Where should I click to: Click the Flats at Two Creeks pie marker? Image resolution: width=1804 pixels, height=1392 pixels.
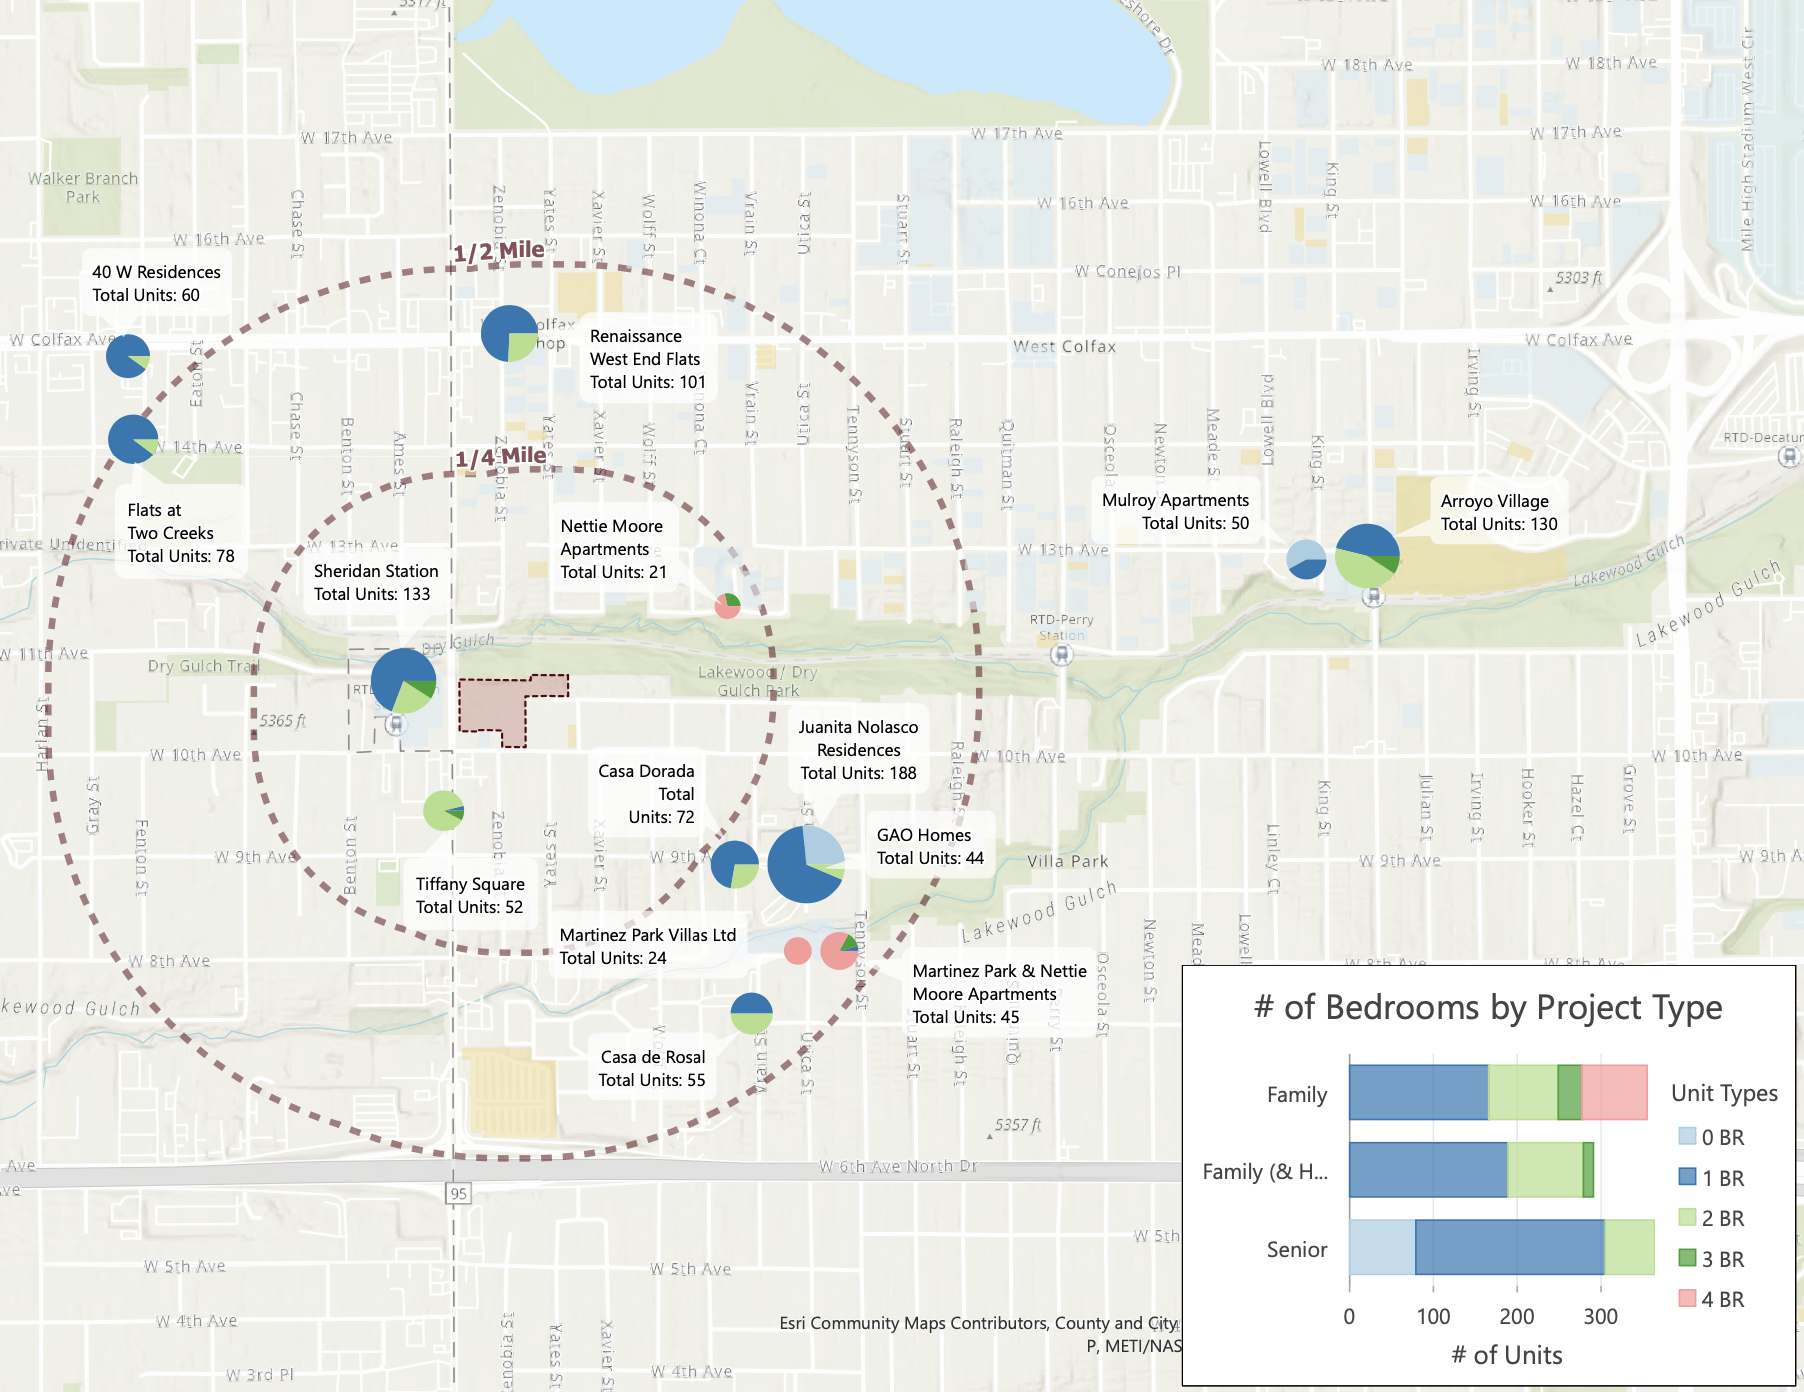click(133, 439)
